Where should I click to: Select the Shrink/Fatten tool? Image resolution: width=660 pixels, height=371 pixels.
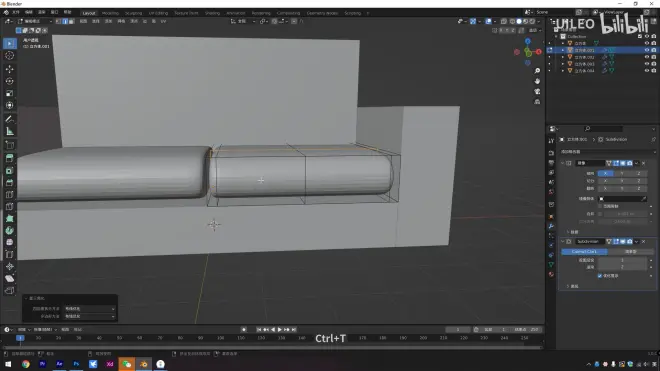click(x=10, y=267)
